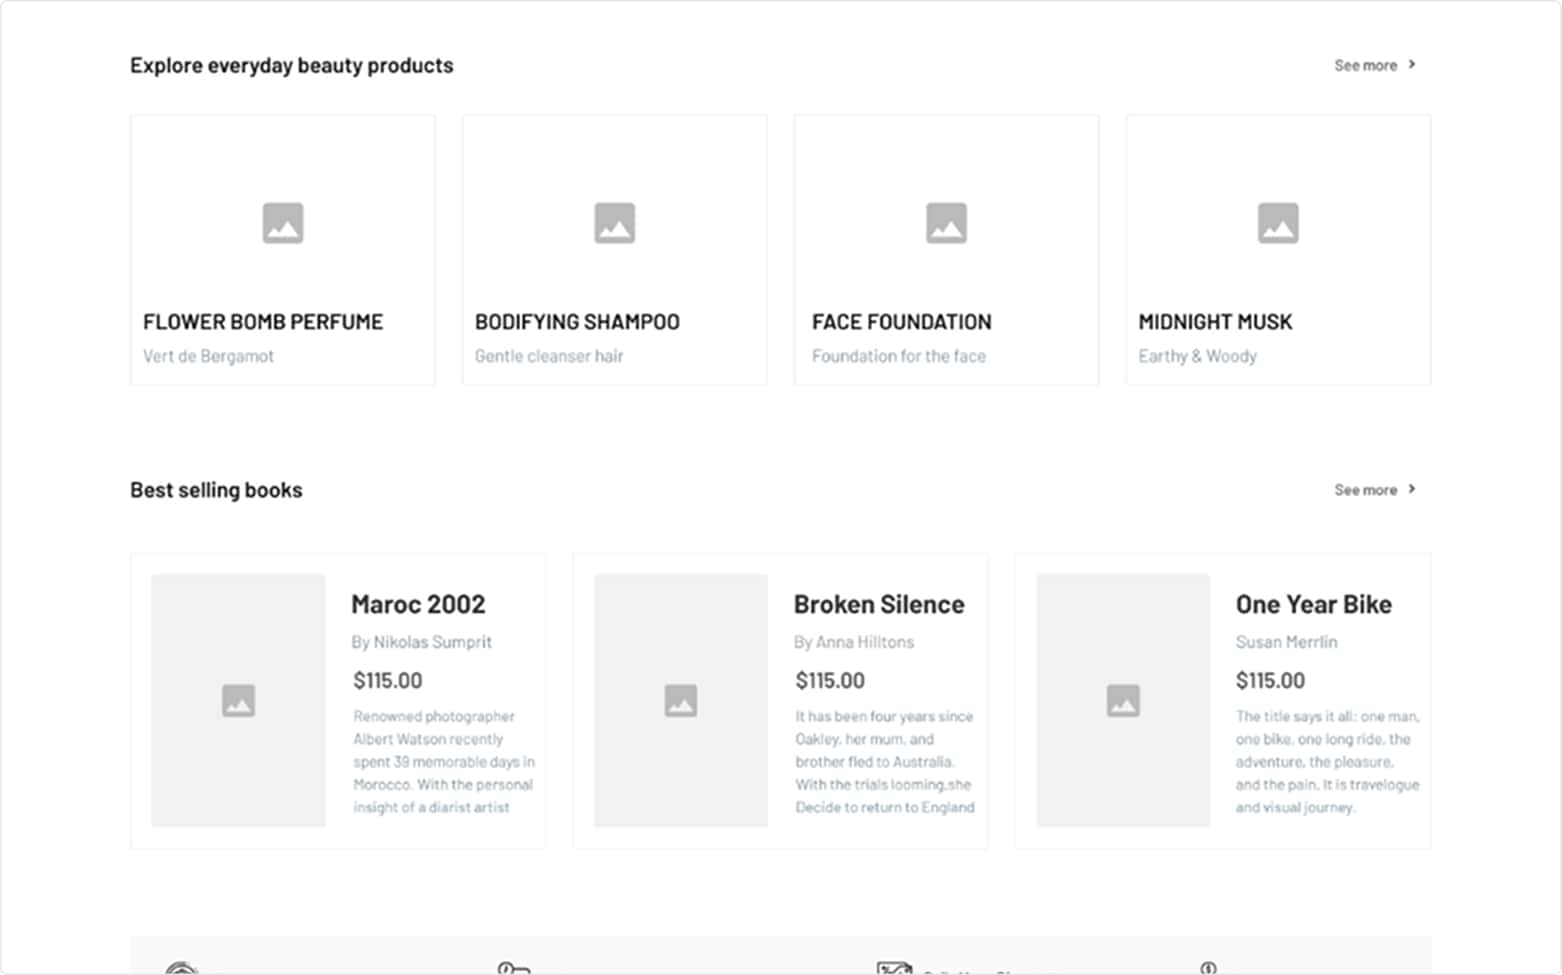Open the Broken Silence book cover image

point(681,700)
